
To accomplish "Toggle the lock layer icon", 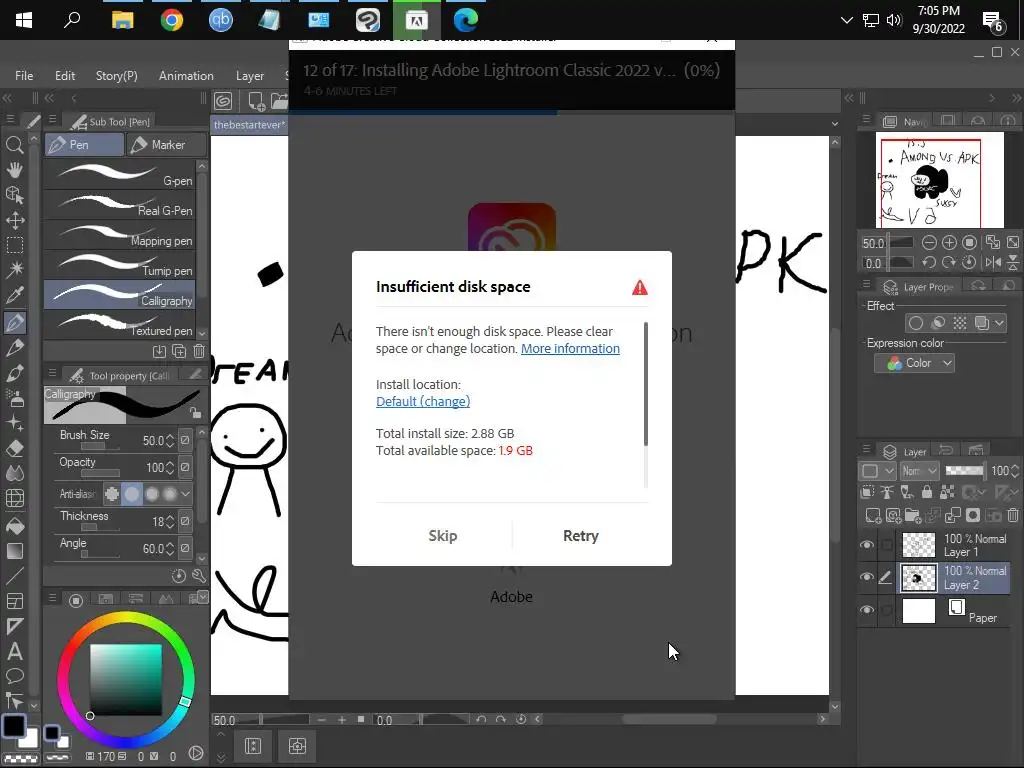I will coord(927,492).
